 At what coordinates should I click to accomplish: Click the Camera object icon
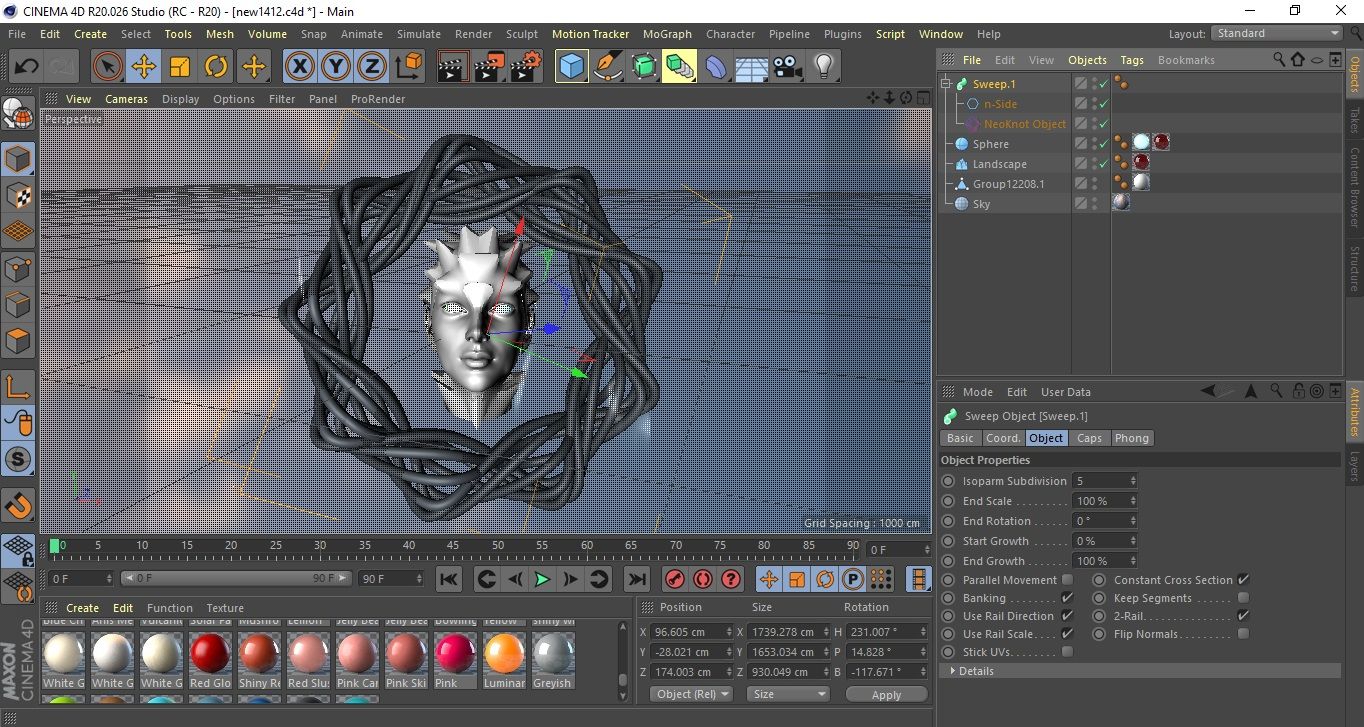pyautogui.click(x=788, y=67)
